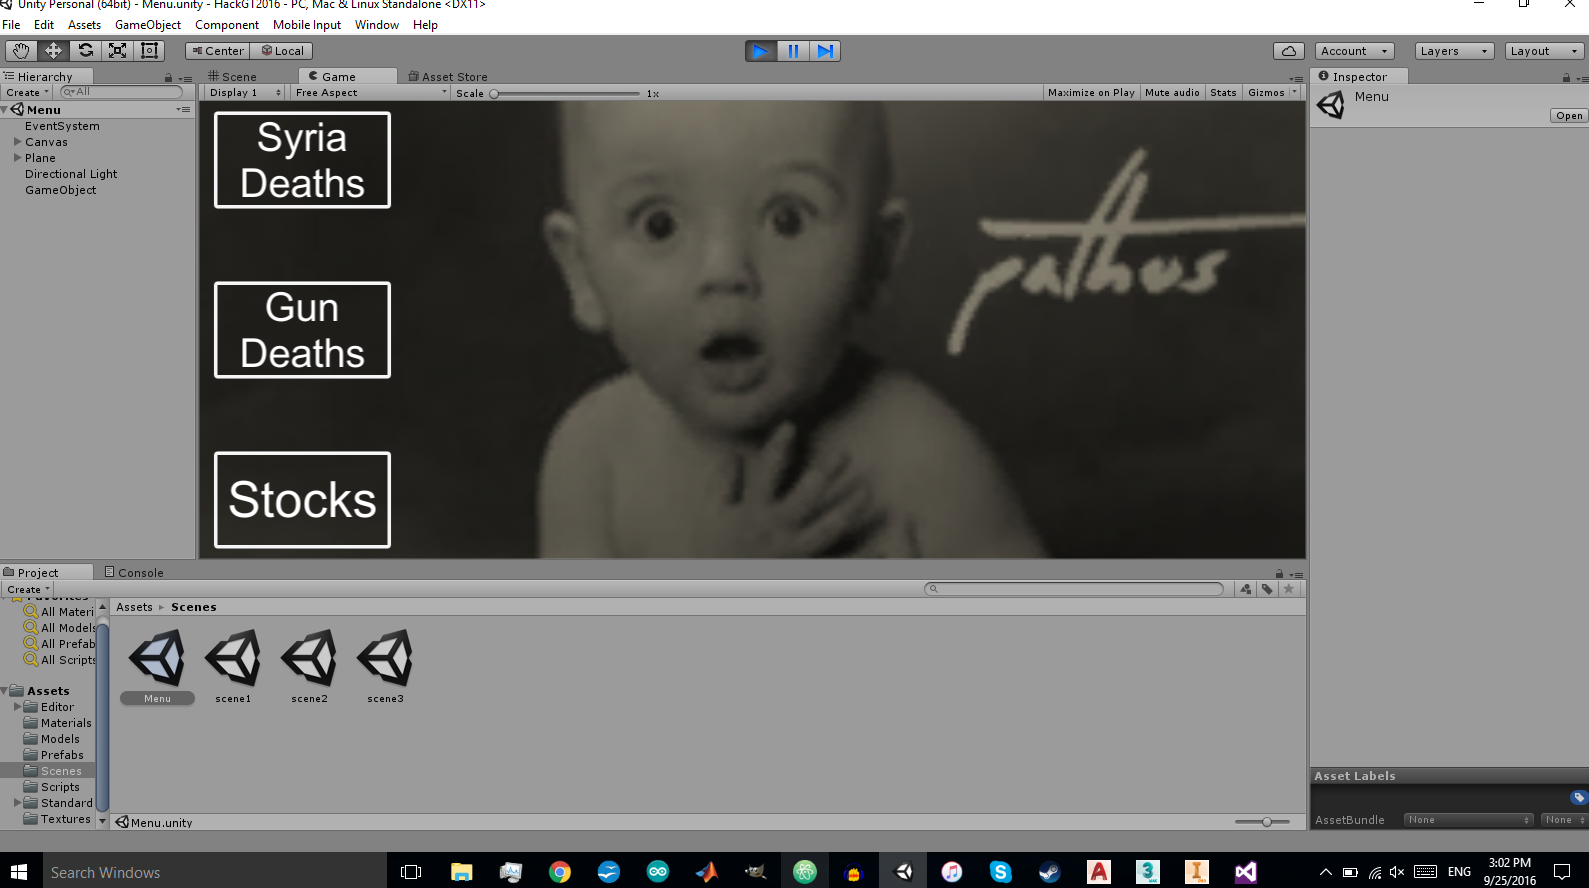Open Project Create dropdown
This screenshot has height=888, width=1589.
pos(28,590)
